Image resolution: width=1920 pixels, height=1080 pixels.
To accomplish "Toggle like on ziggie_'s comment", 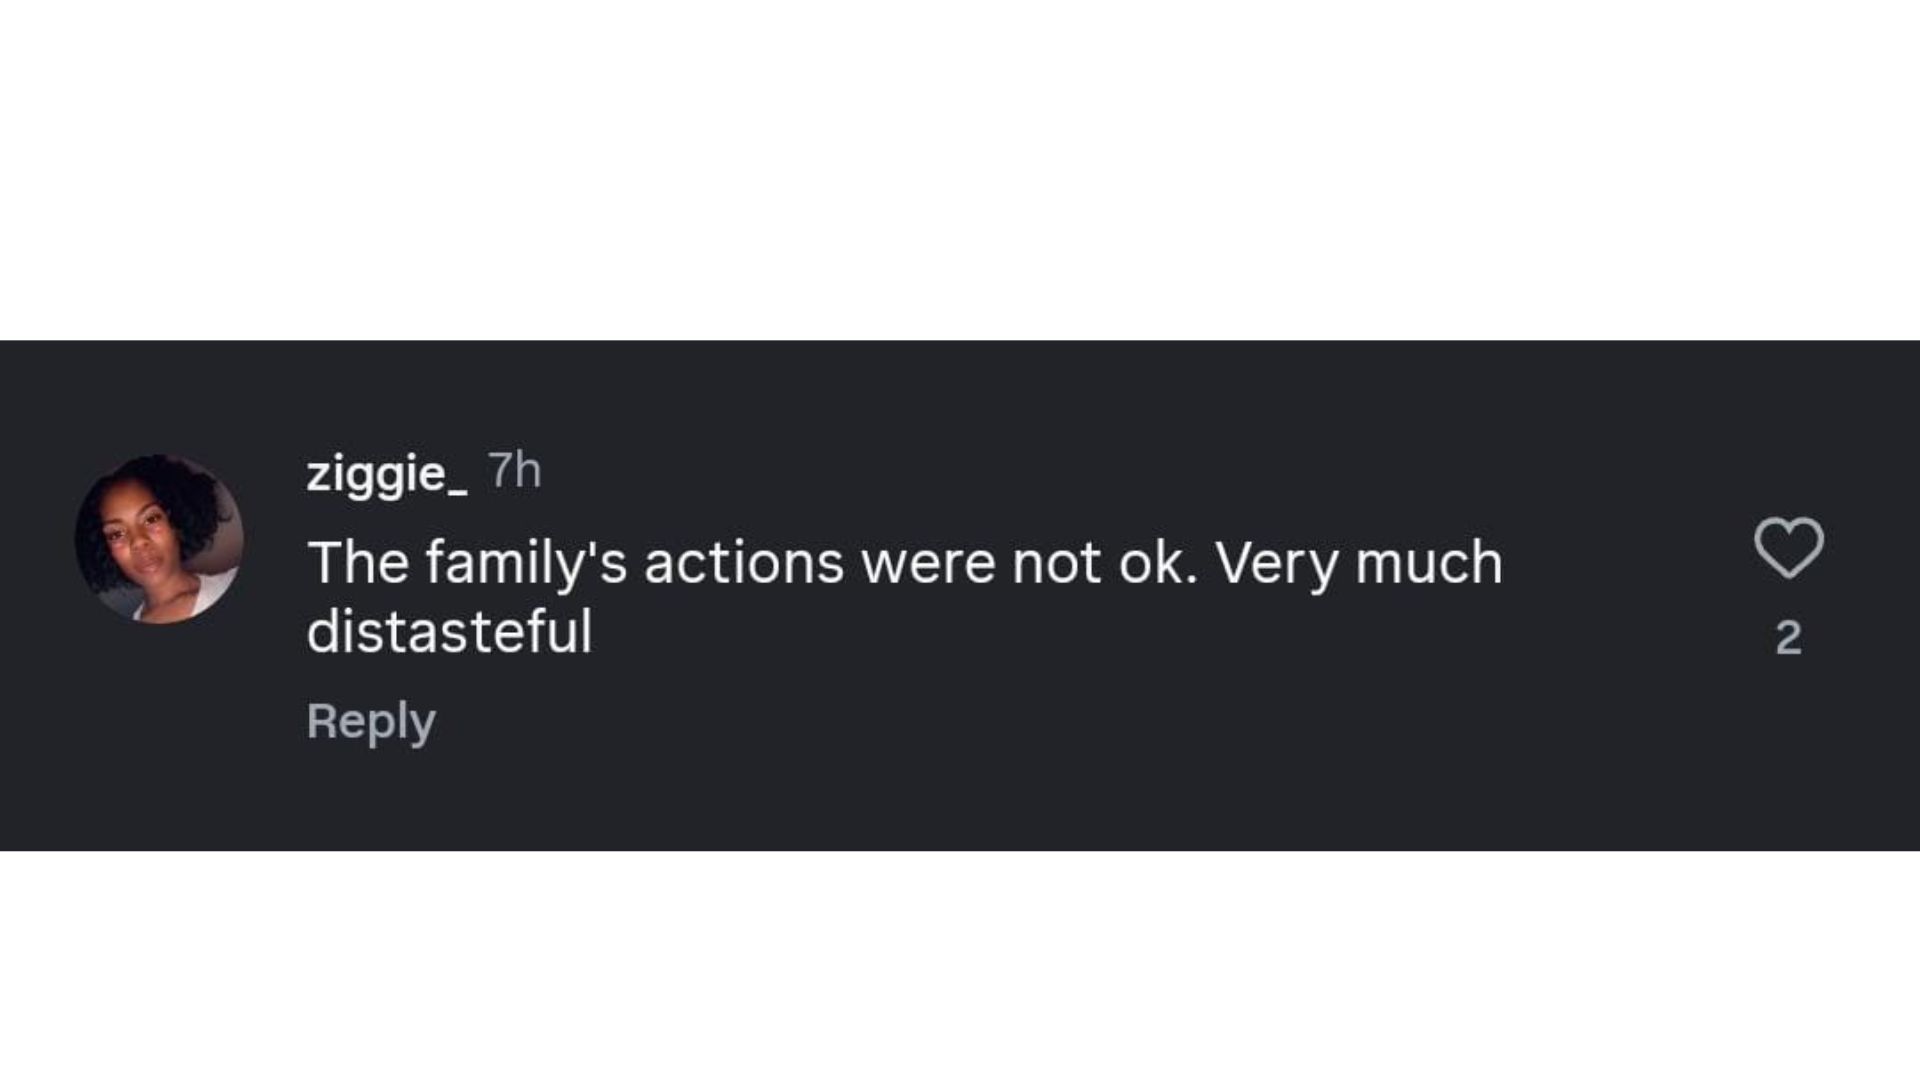I will (1788, 548).
